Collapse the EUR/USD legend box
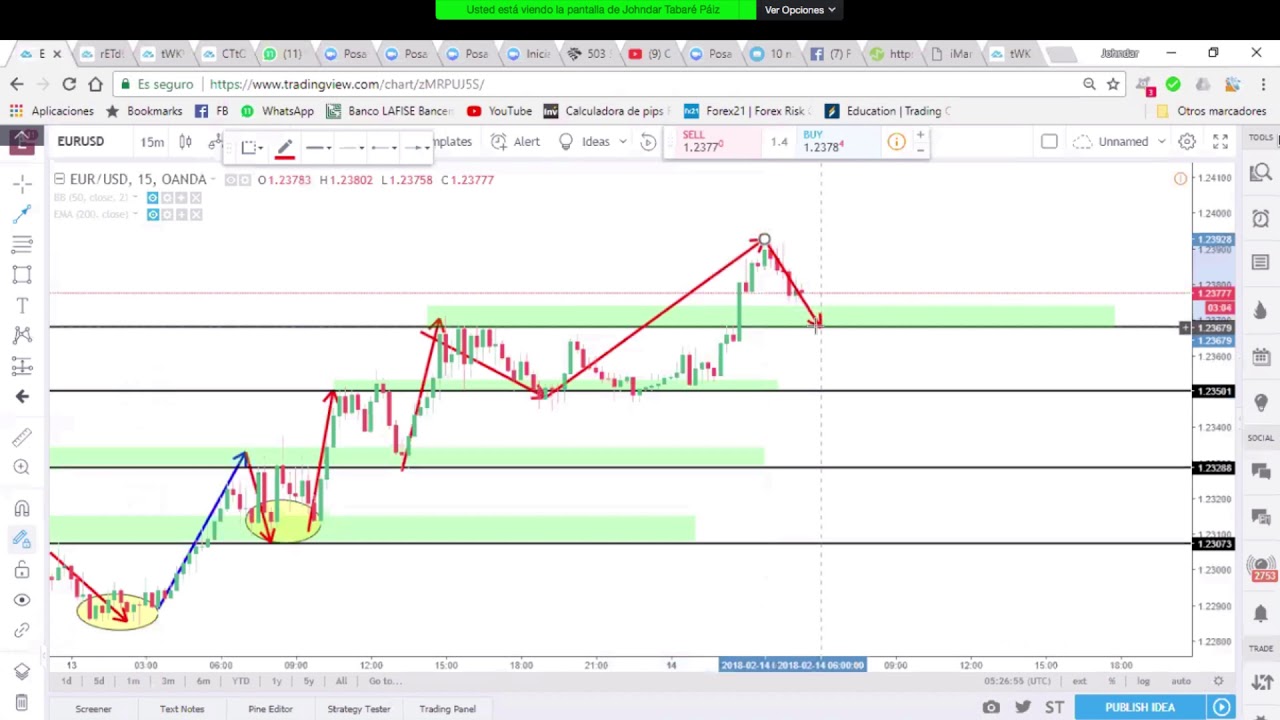The width and height of the screenshot is (1280, 720). [59, 179]
